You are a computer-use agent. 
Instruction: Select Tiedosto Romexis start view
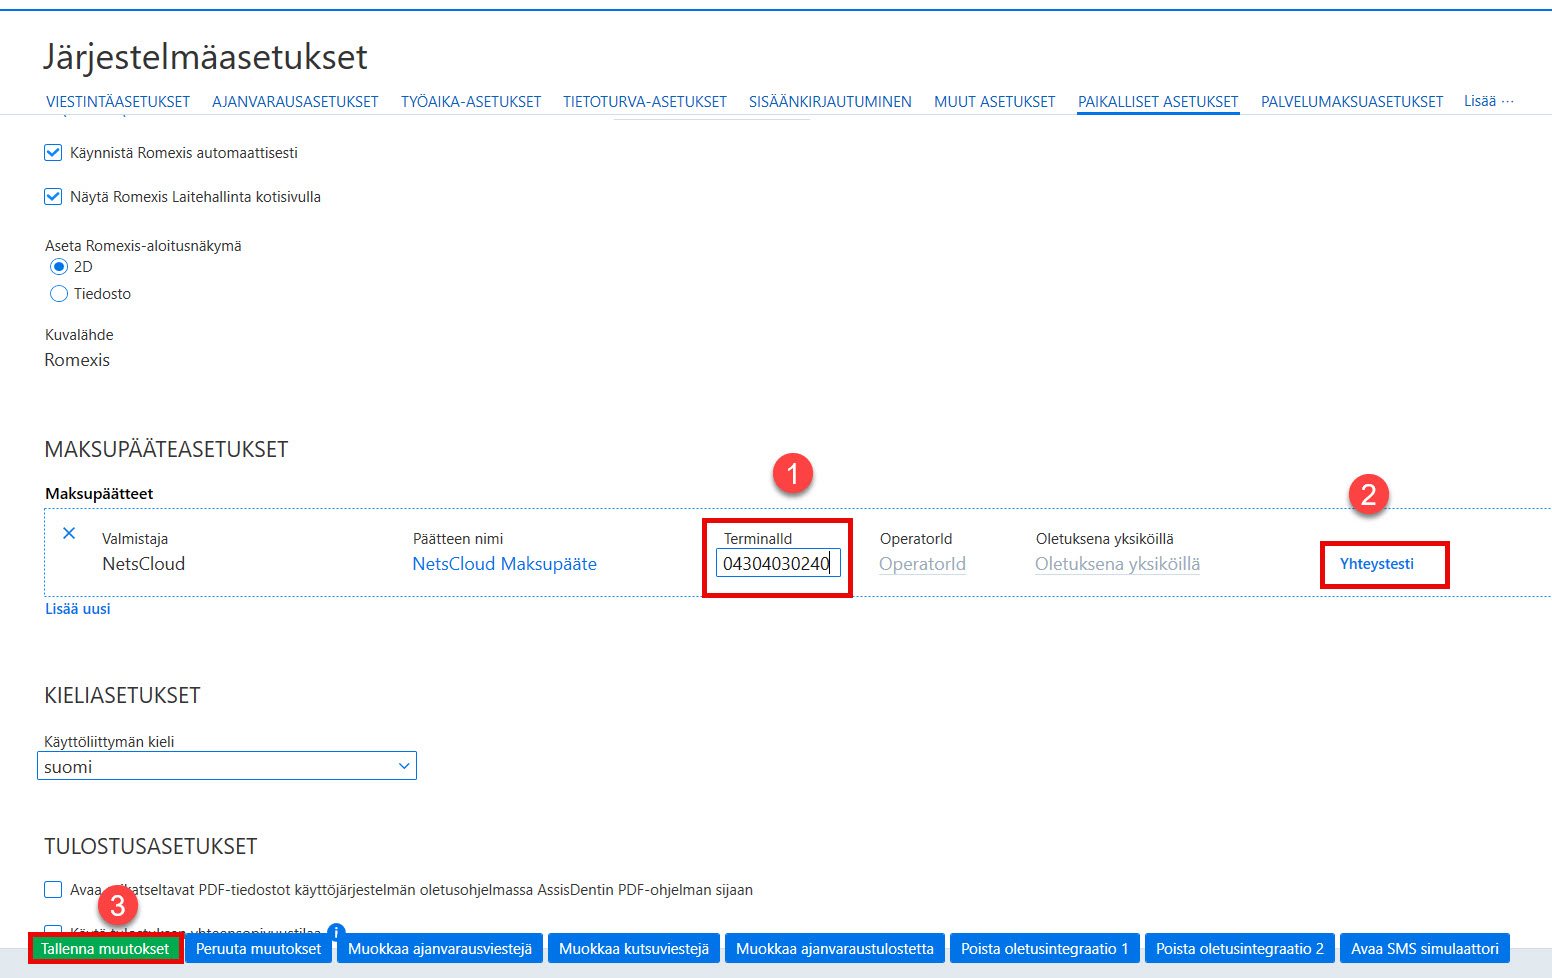tap(59, 294)
